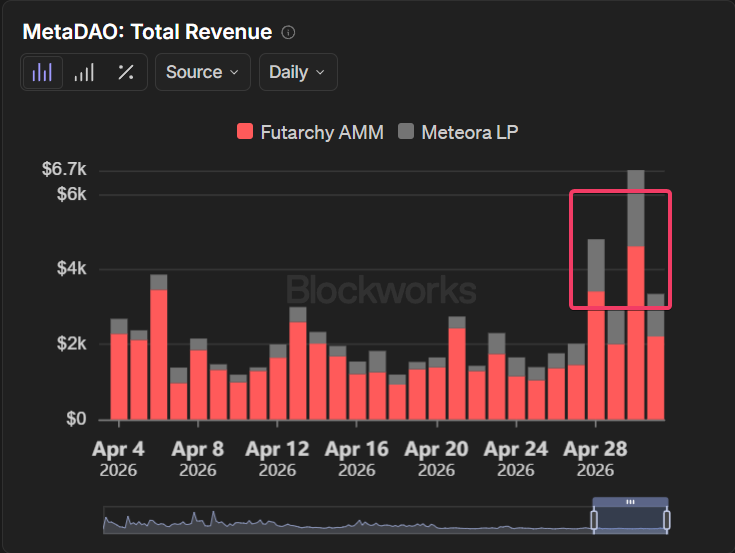Click the $2k y-axis label
This screenshot has width=735, height=553.
[x=72, y=344]
